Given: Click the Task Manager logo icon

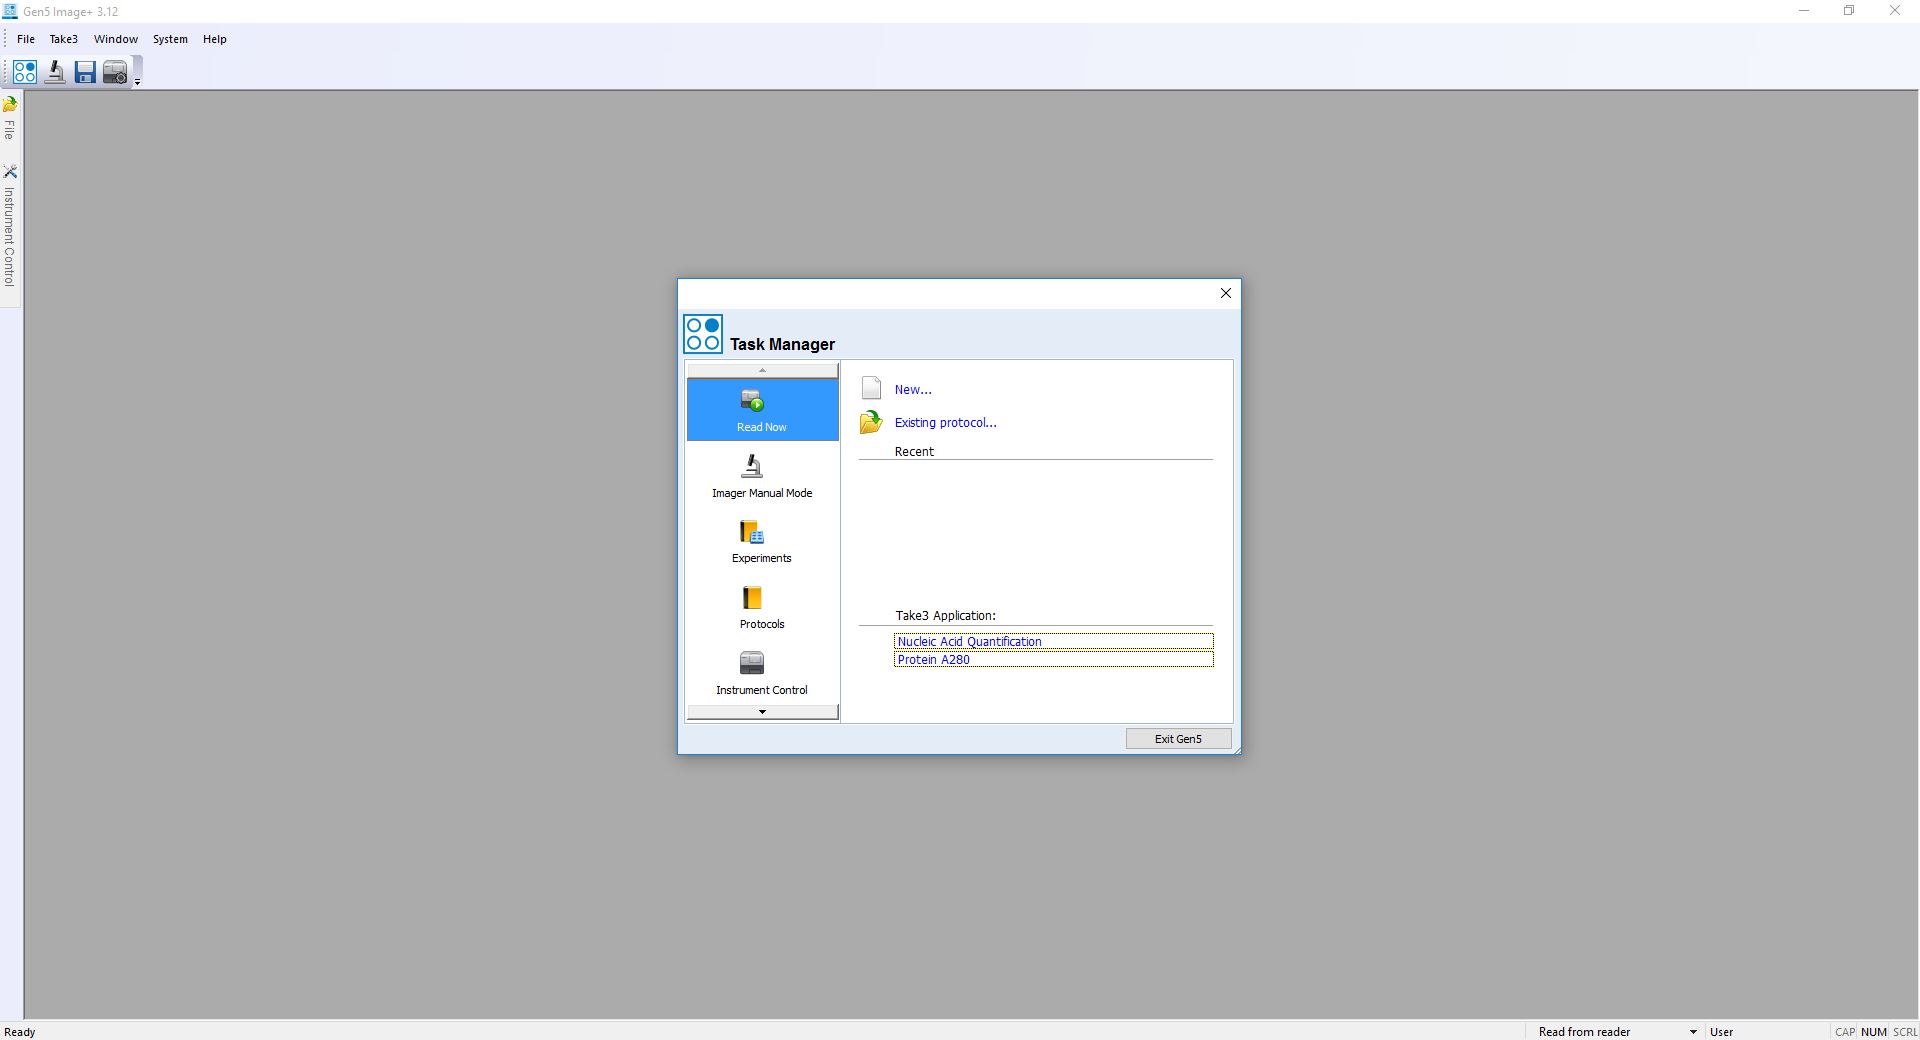Looking at the screenshot, I should [x=703, y=334].
